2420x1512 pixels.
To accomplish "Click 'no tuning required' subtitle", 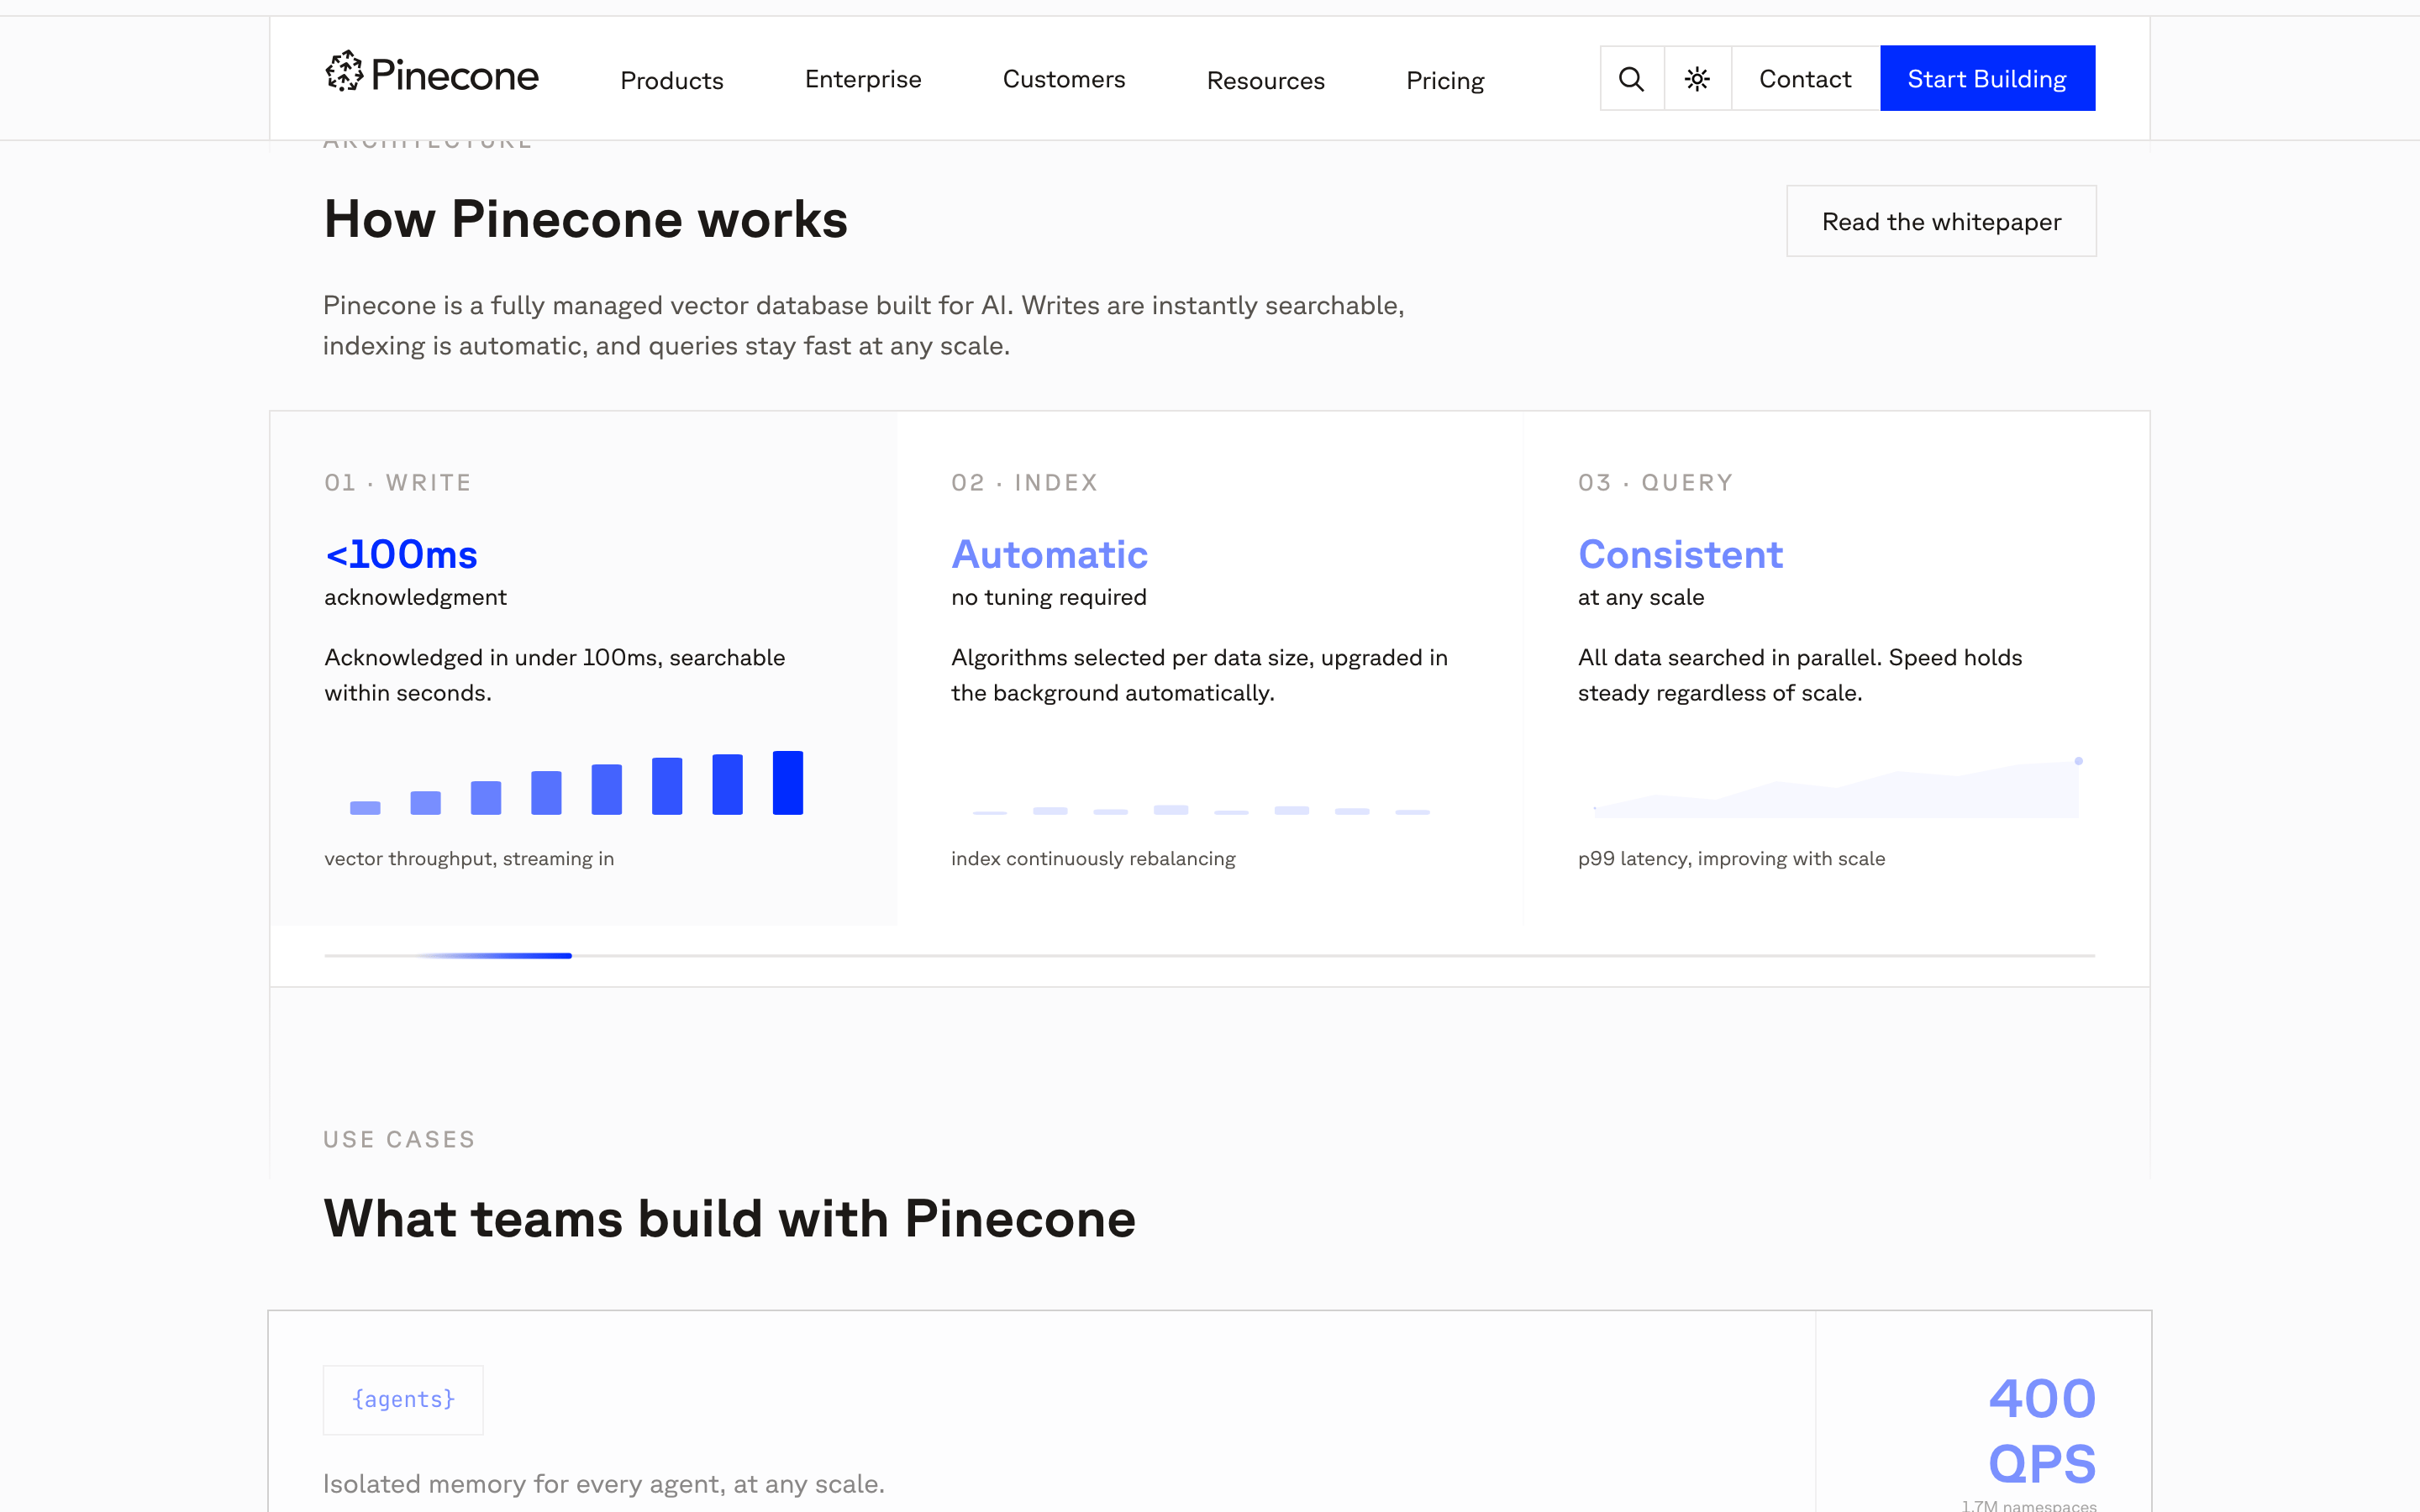I will [1048, 597].
